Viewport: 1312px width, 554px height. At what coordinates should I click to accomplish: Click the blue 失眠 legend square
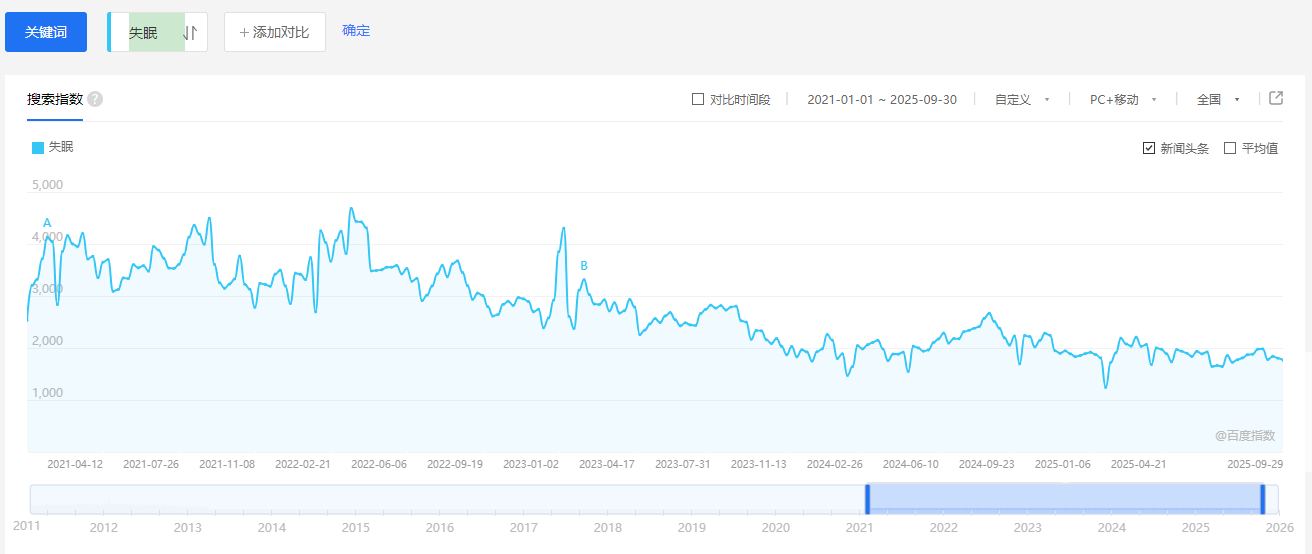pos(38,148)
